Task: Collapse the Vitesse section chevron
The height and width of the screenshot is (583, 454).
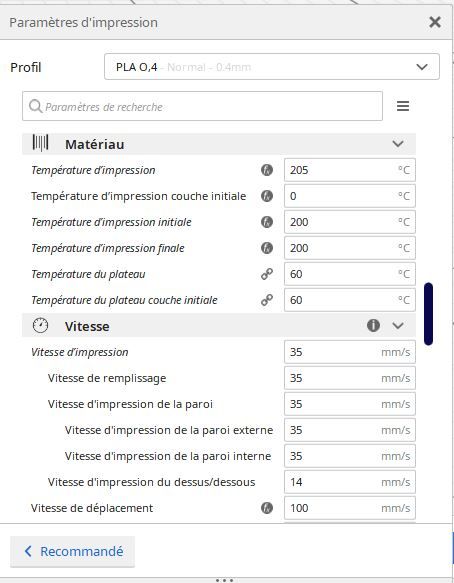Action: click(x=398, y=326)
